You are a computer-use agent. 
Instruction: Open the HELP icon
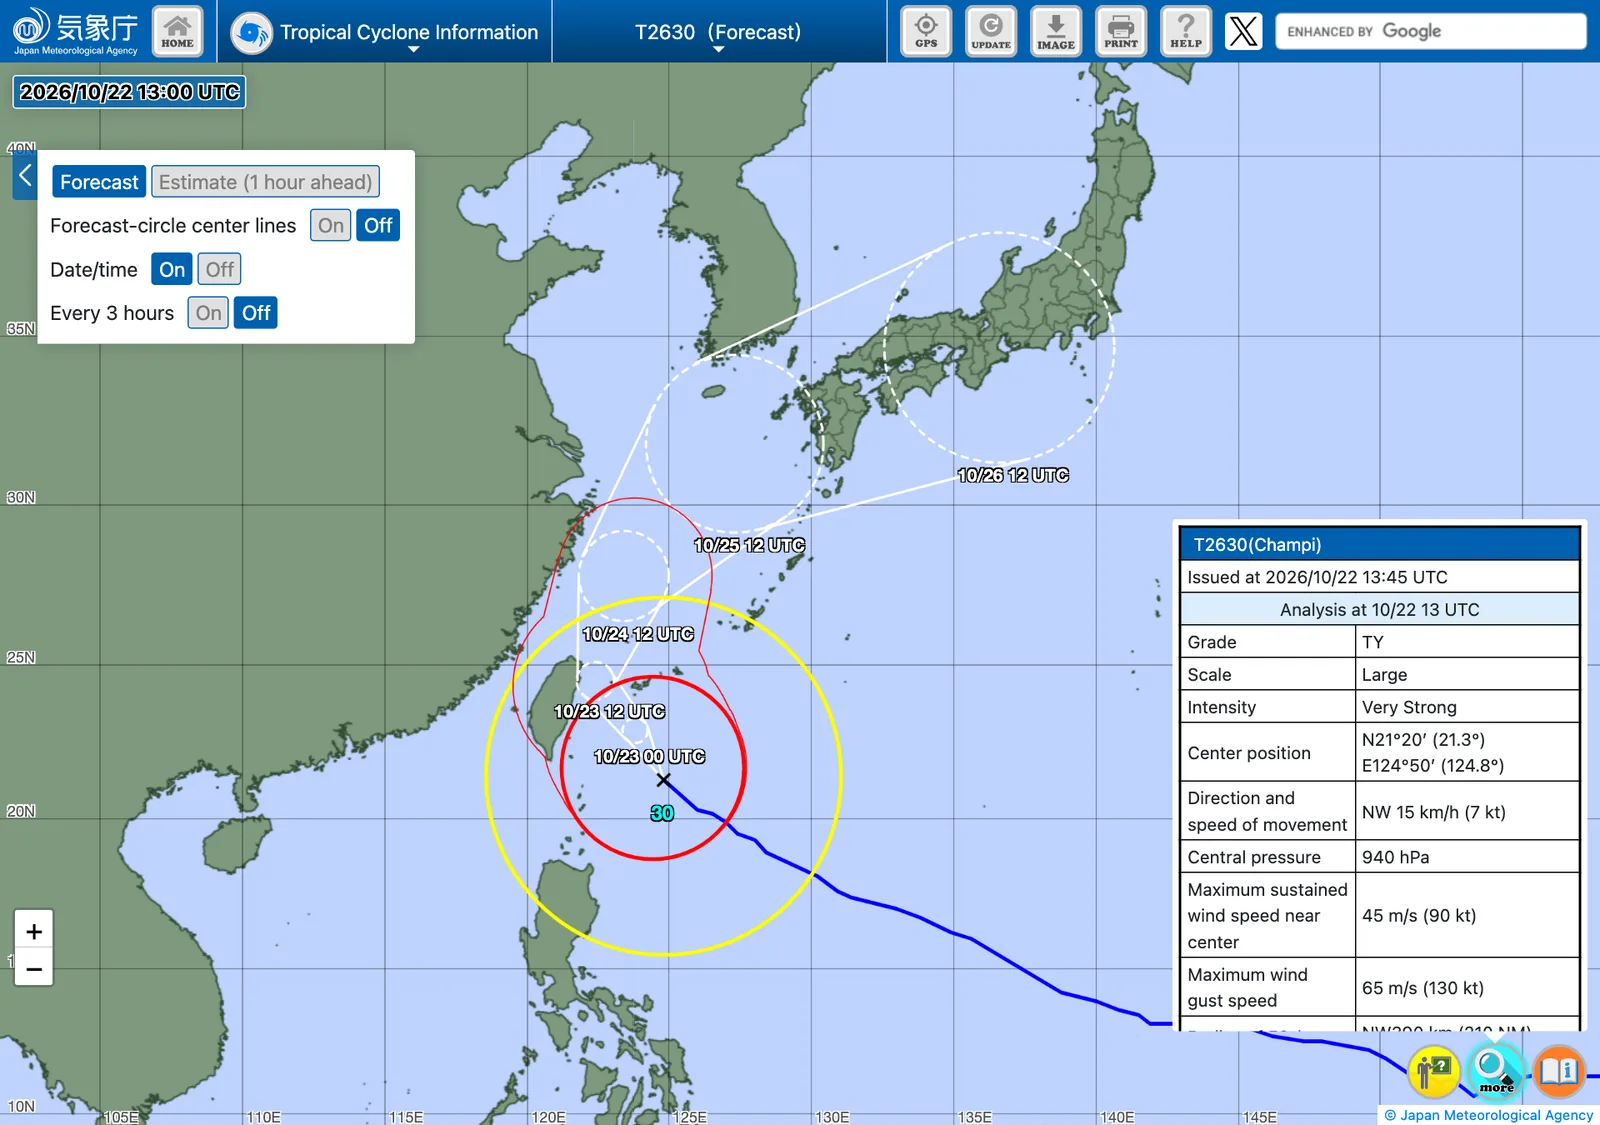click(1186, 31)
